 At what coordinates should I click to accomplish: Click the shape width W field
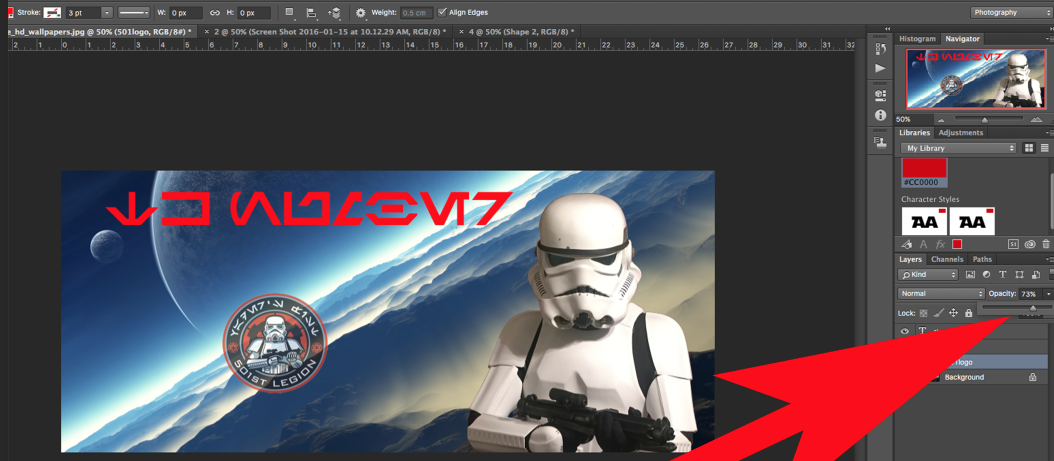(x=184, y=13)
